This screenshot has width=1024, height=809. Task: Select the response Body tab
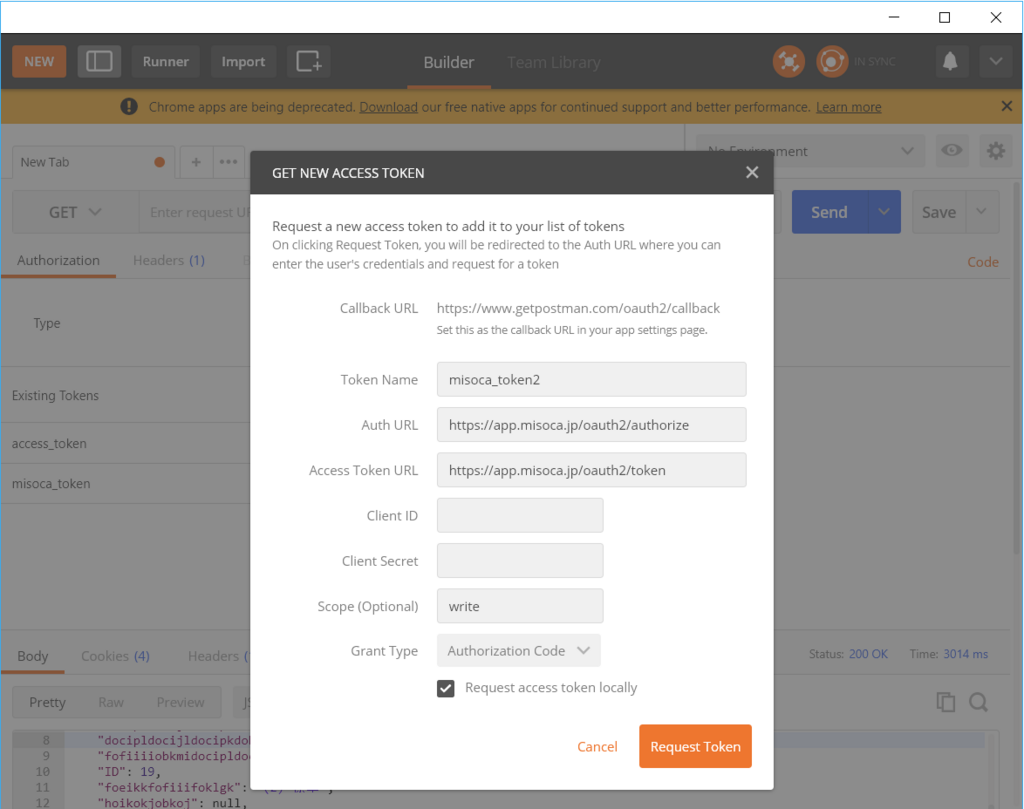[x=33, y=656]
